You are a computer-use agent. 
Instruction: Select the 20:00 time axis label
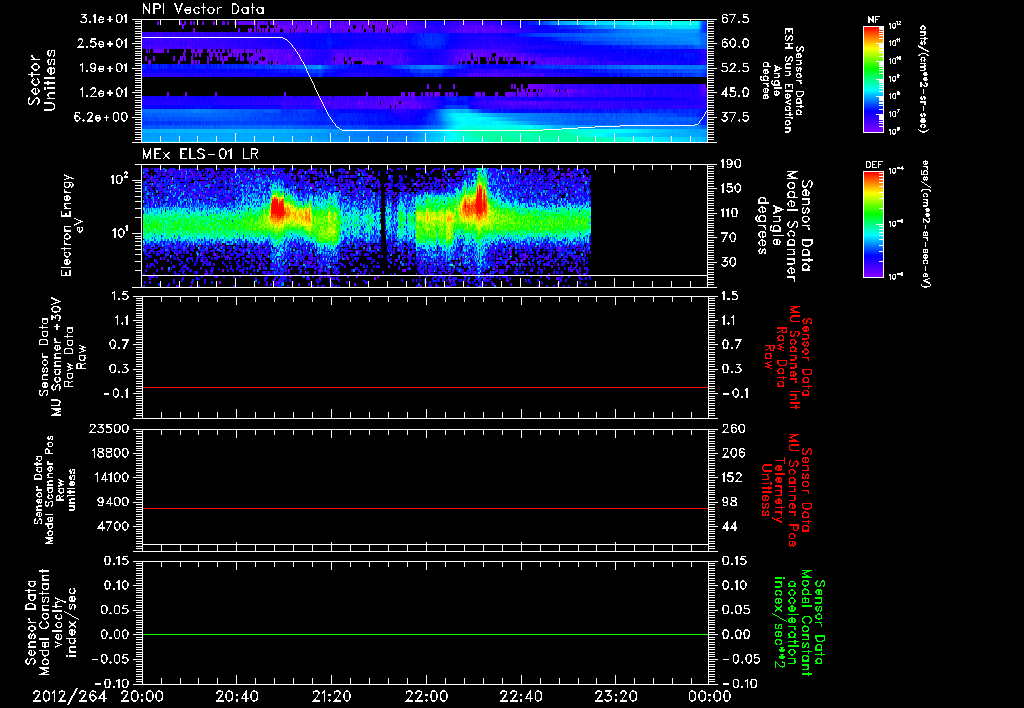tap(142, 697)
